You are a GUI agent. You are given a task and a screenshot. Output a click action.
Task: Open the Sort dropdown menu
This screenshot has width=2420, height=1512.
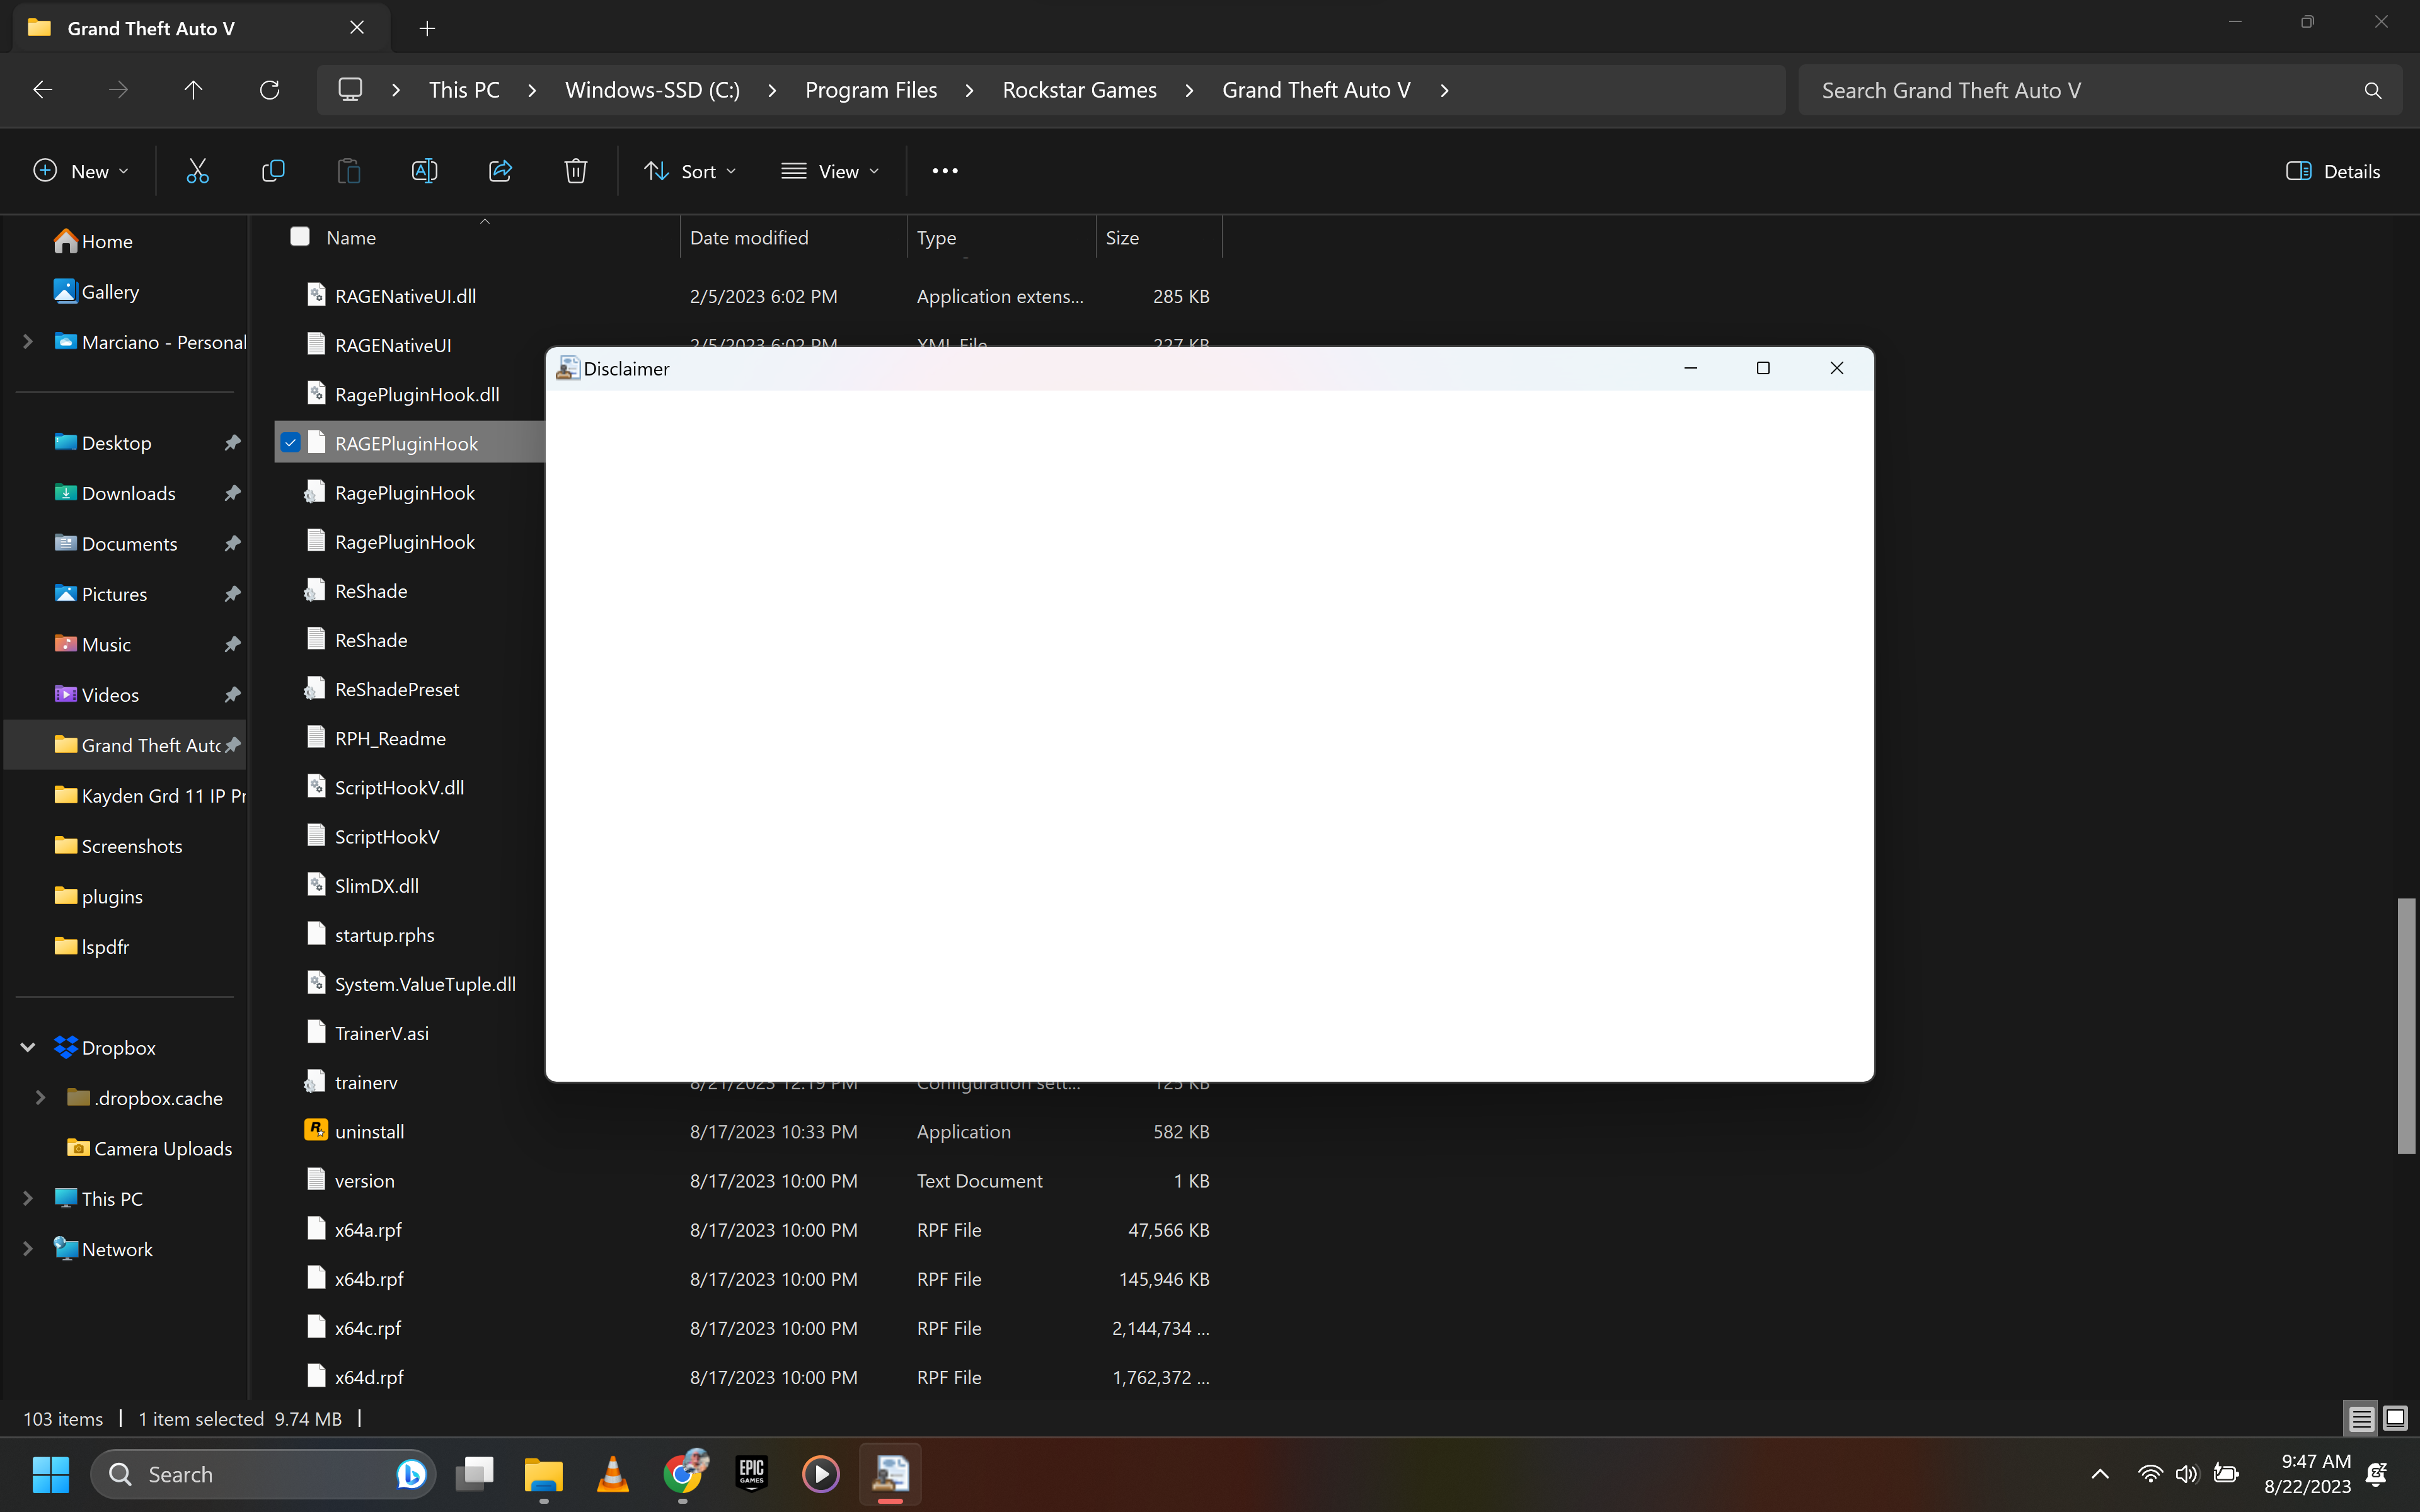click(690, 171)
